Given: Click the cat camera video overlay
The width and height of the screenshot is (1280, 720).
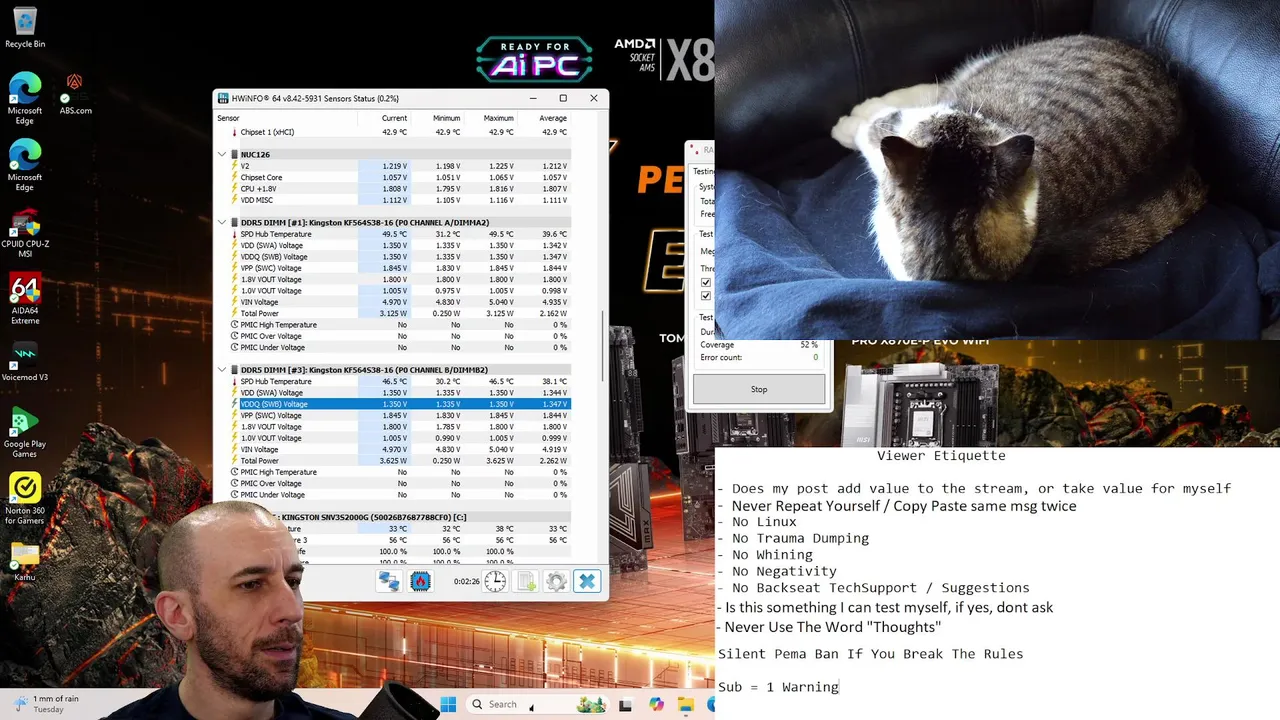Looking at the screenshot, I should point(997,170).
